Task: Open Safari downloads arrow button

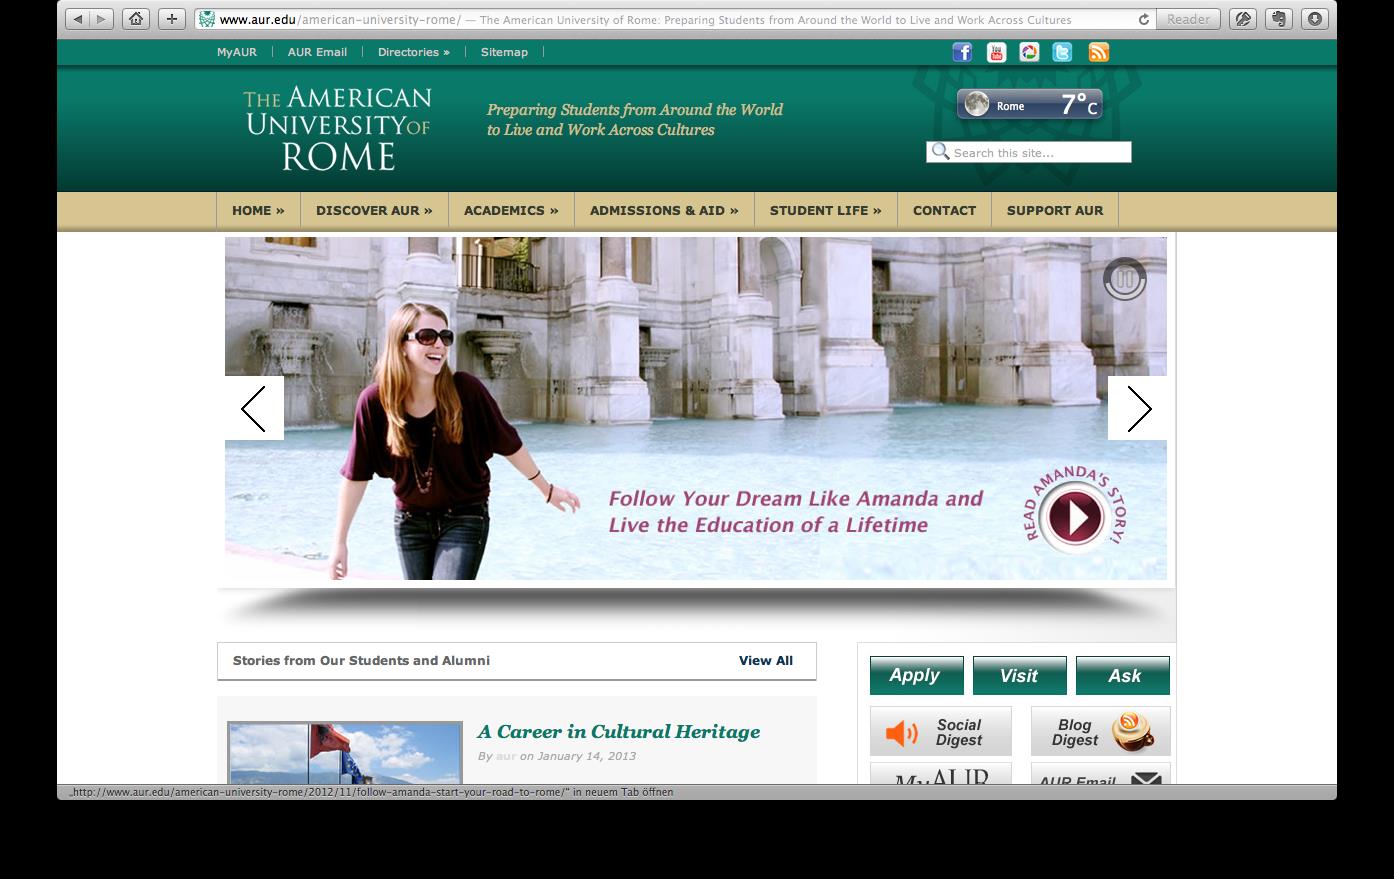Action: [x=1315, y=19]
